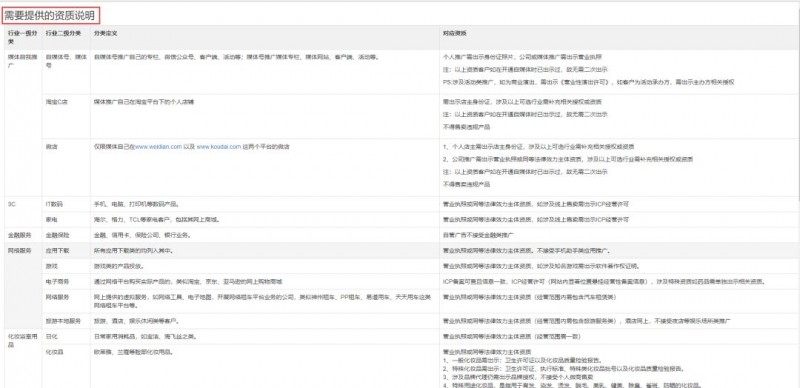Click the "IT数码" sub-category cell
Screen dimensions: 800x388
tap(66, 204)
